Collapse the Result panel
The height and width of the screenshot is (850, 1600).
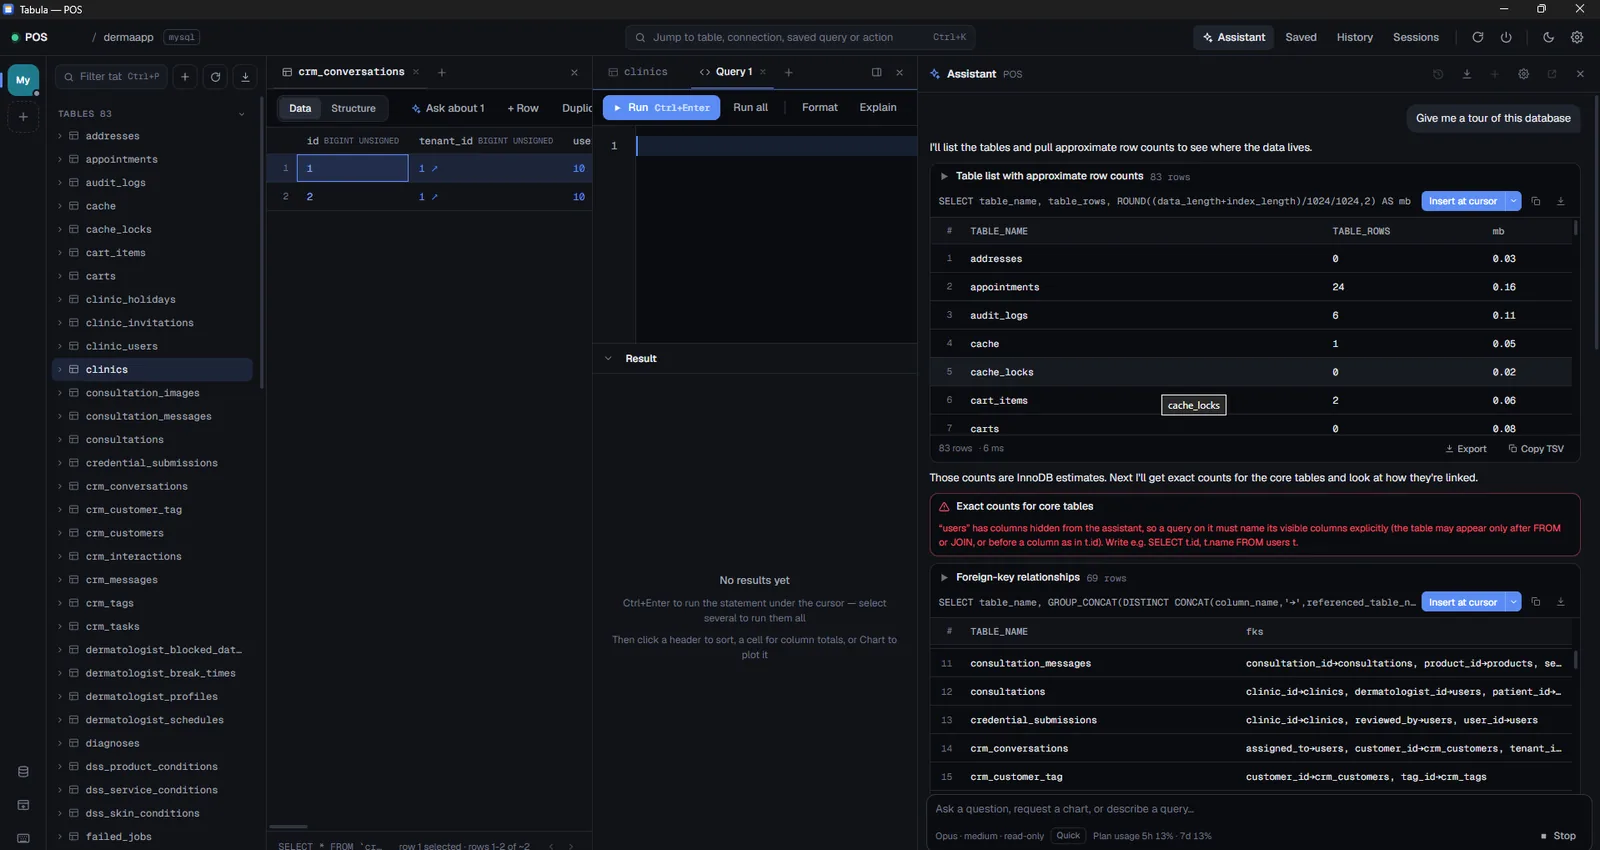607,359
